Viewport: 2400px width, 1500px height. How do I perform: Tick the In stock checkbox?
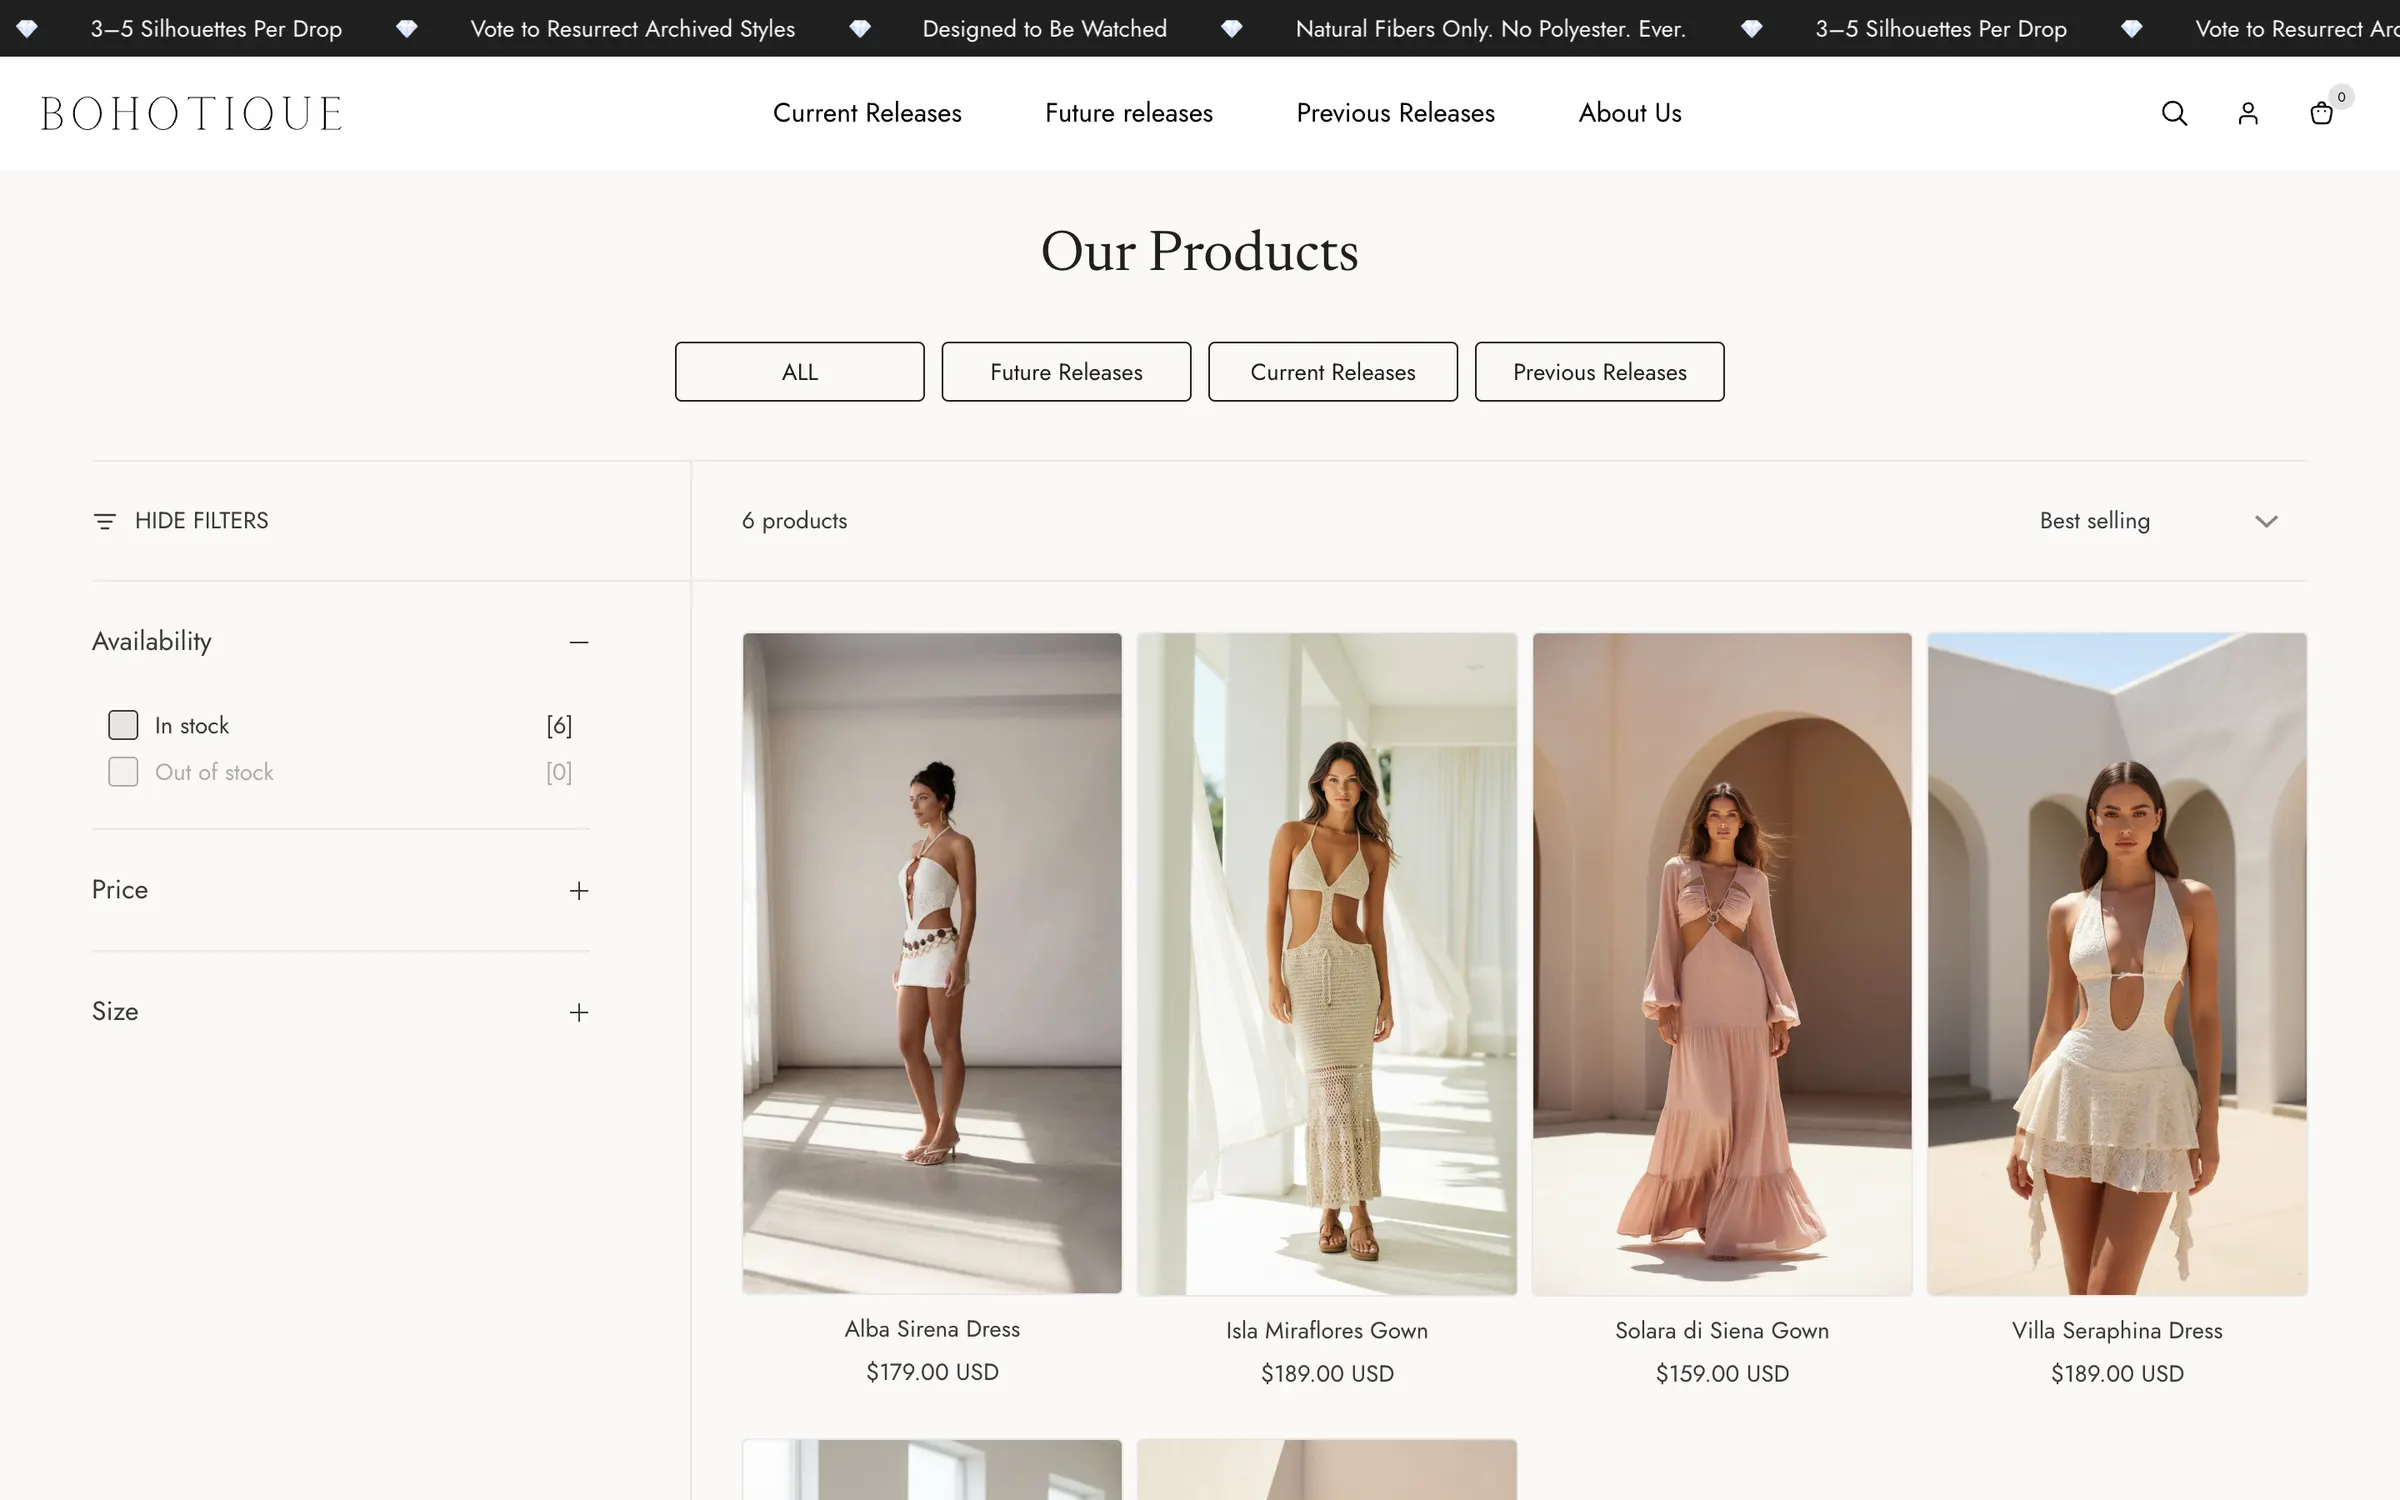coord(123,725)
